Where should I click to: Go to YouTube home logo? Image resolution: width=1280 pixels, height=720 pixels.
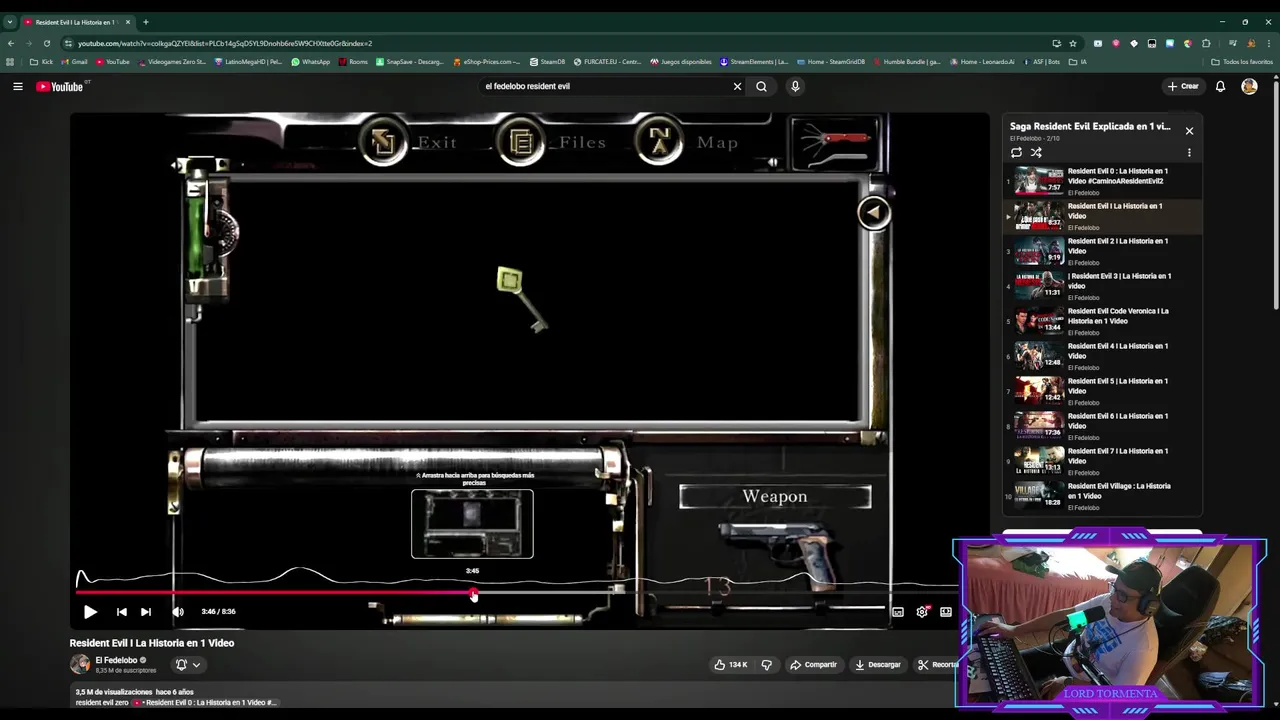click(60, 86)
